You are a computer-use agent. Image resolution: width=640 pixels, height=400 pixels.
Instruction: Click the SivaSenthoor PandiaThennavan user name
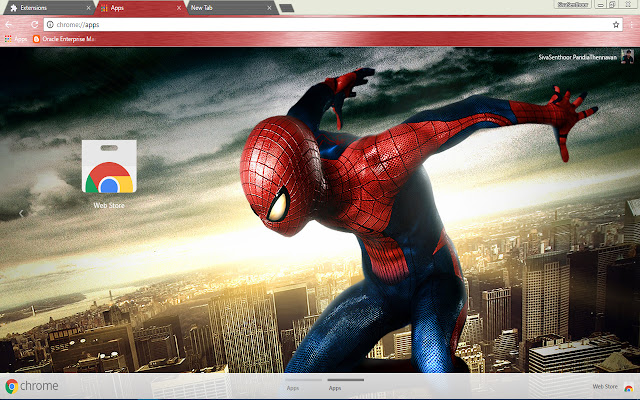point(577,57)
